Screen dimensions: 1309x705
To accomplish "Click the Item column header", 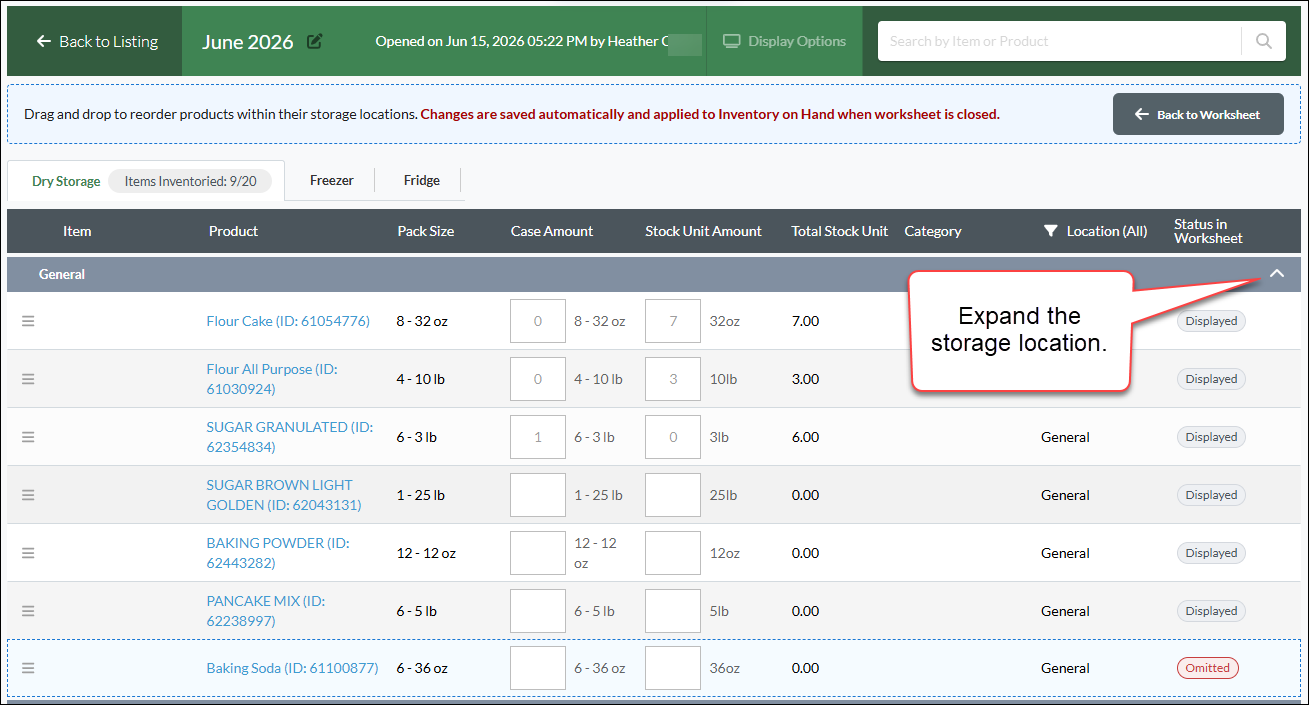I will click(x=77, y=231).
